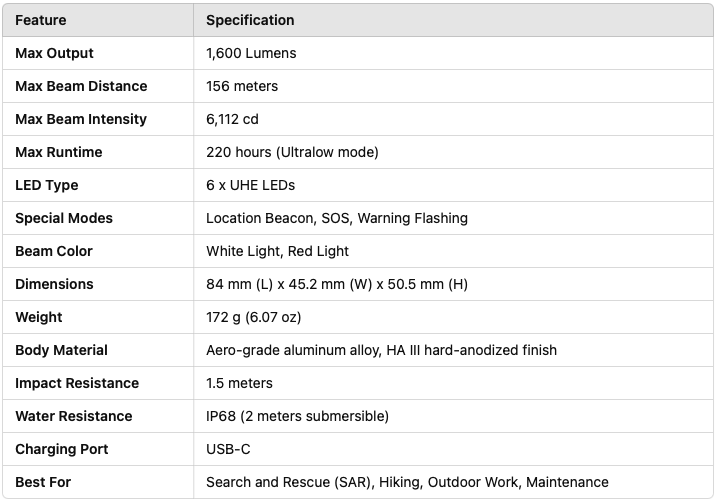Select the Feature column header
Image resolution: width=718 pixels, height=501 pixels.
[x=41, y=20]
